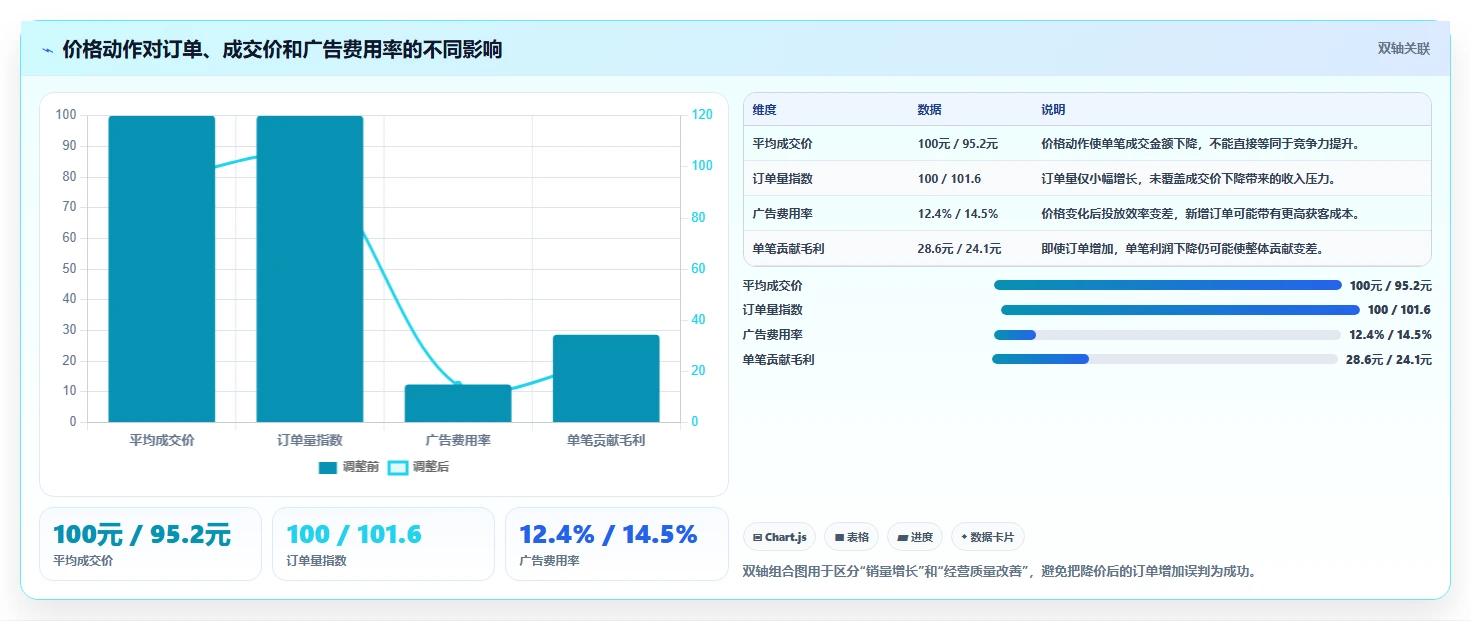
Task: Click table value 100元 / 95.2元
Action: tap(957, 143)
